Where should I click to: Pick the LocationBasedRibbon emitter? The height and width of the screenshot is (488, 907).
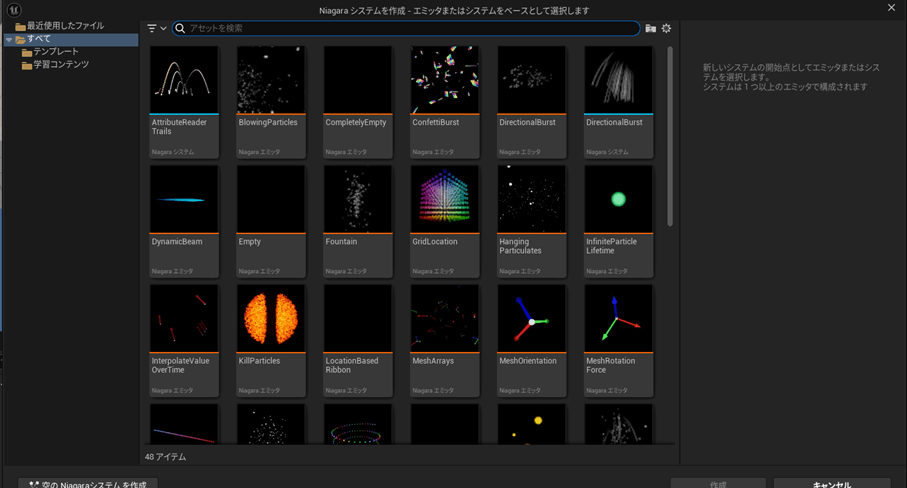pyautogui.click(x=357, y=340)
